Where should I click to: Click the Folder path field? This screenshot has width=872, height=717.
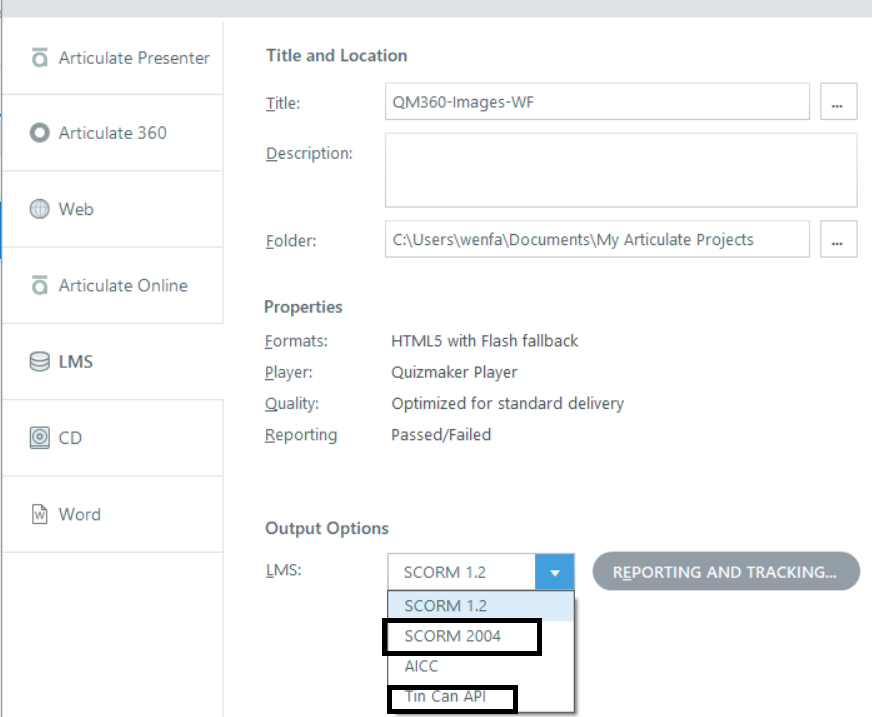596,240
